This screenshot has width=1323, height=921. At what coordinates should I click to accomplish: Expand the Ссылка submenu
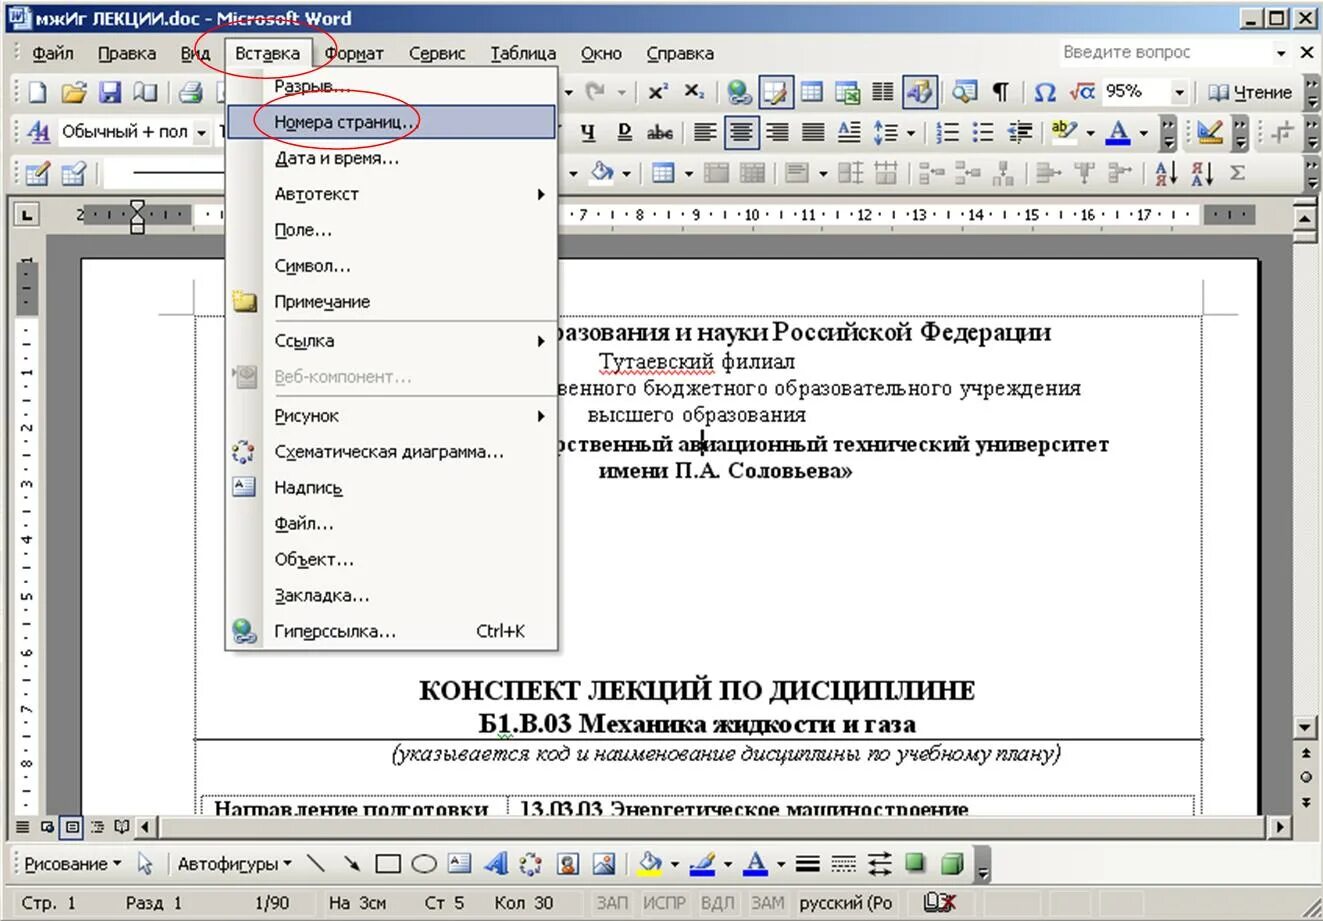(x=391, y=341)
